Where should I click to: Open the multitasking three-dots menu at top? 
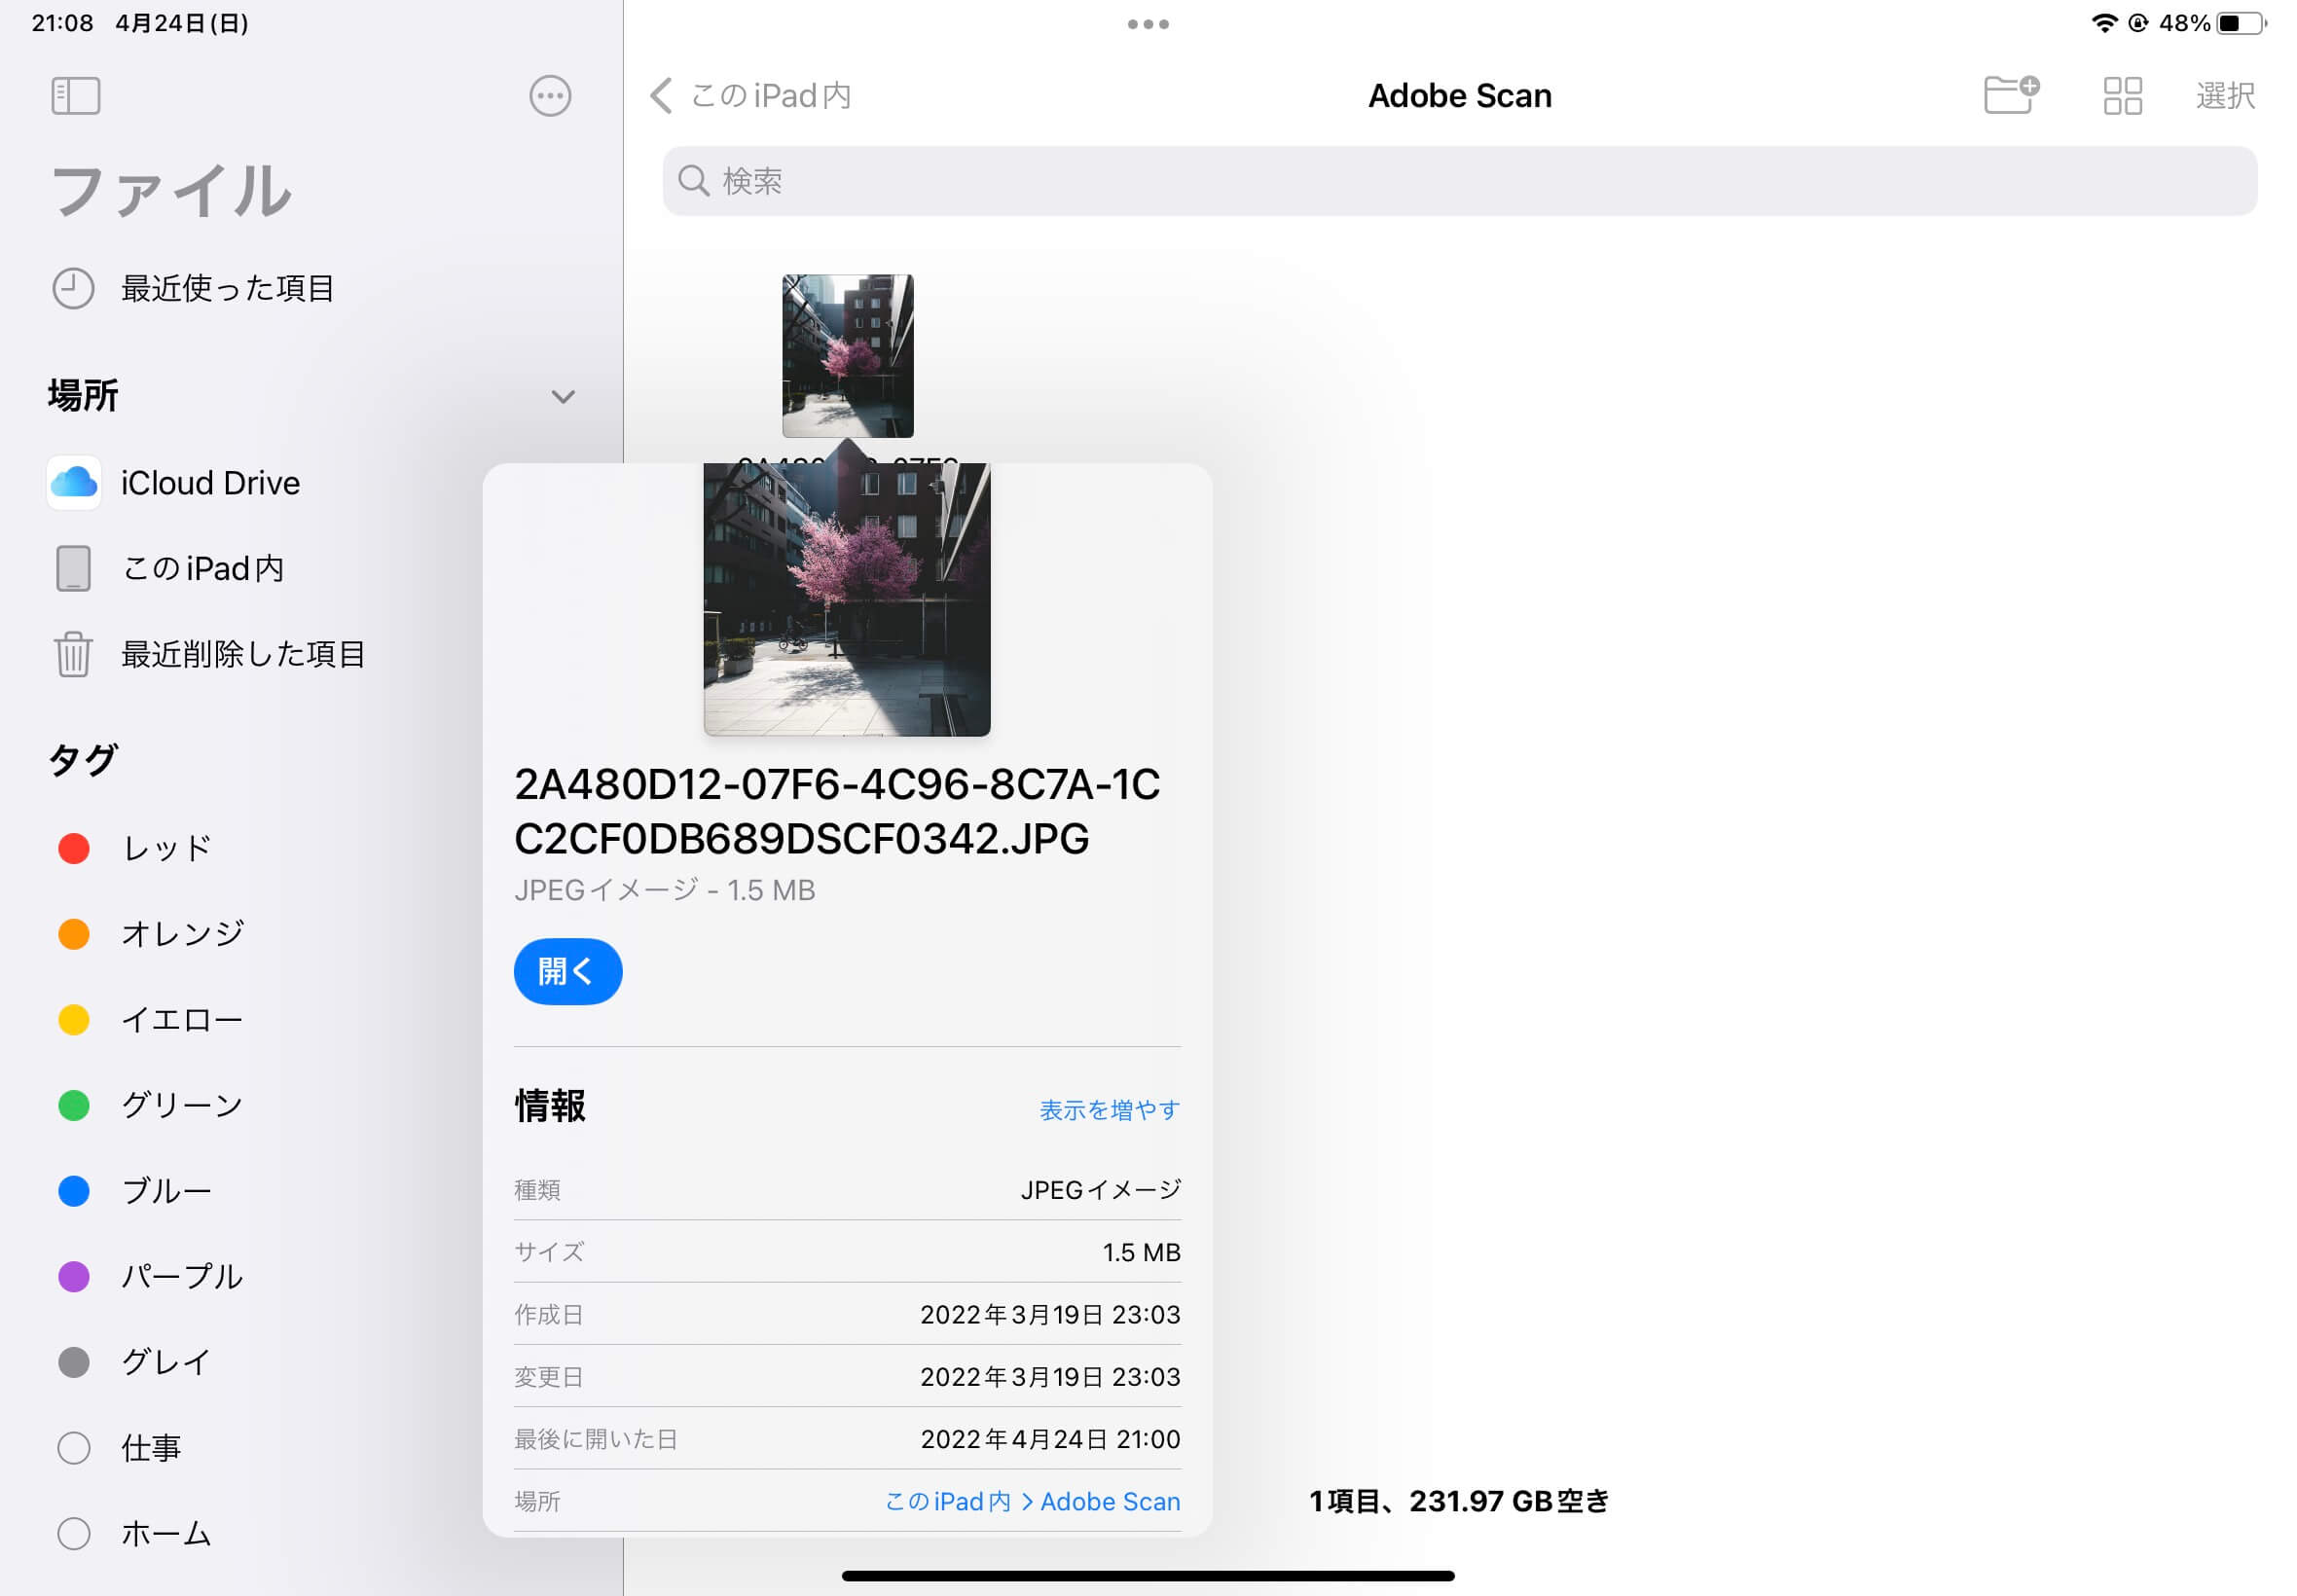point(1148,24)
